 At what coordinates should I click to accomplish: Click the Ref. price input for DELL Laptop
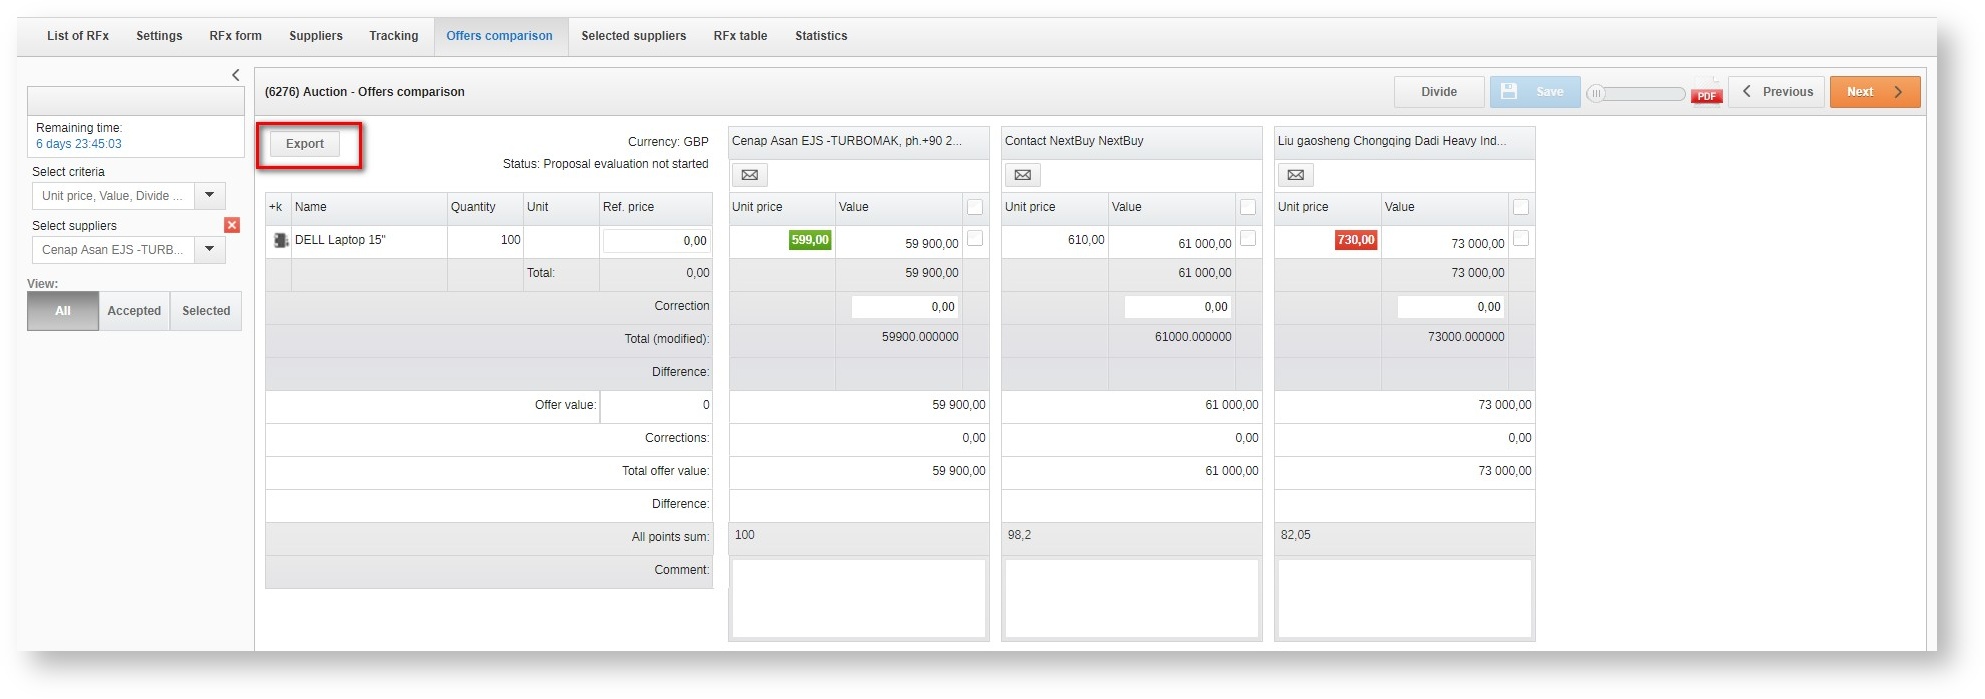(656, 241)
